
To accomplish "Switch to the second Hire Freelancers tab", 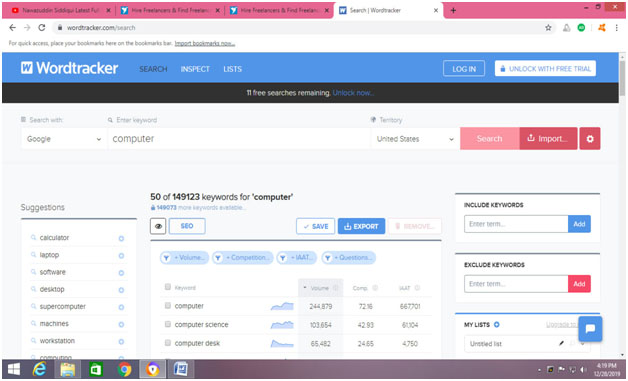I will (280, 10).
